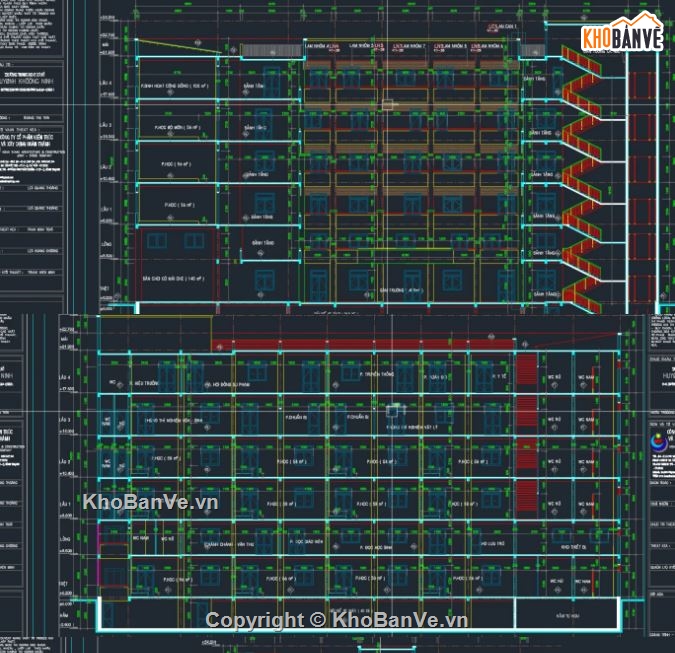This screenshot has width=675, height=653.
Task: Select the LẦU 3 level label in lower section
Action: point(65,419)
